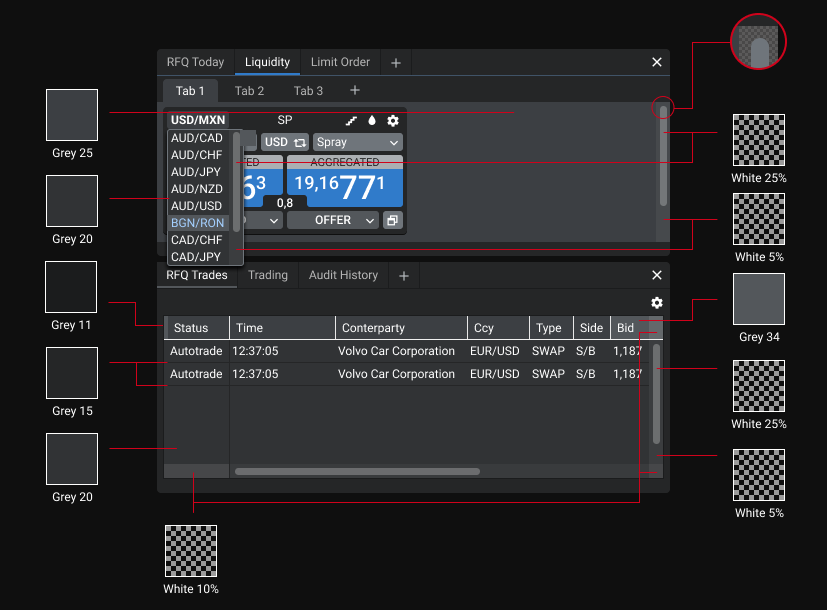Click the AGGREGATED 19,16771 price tile

pos(345,181)
